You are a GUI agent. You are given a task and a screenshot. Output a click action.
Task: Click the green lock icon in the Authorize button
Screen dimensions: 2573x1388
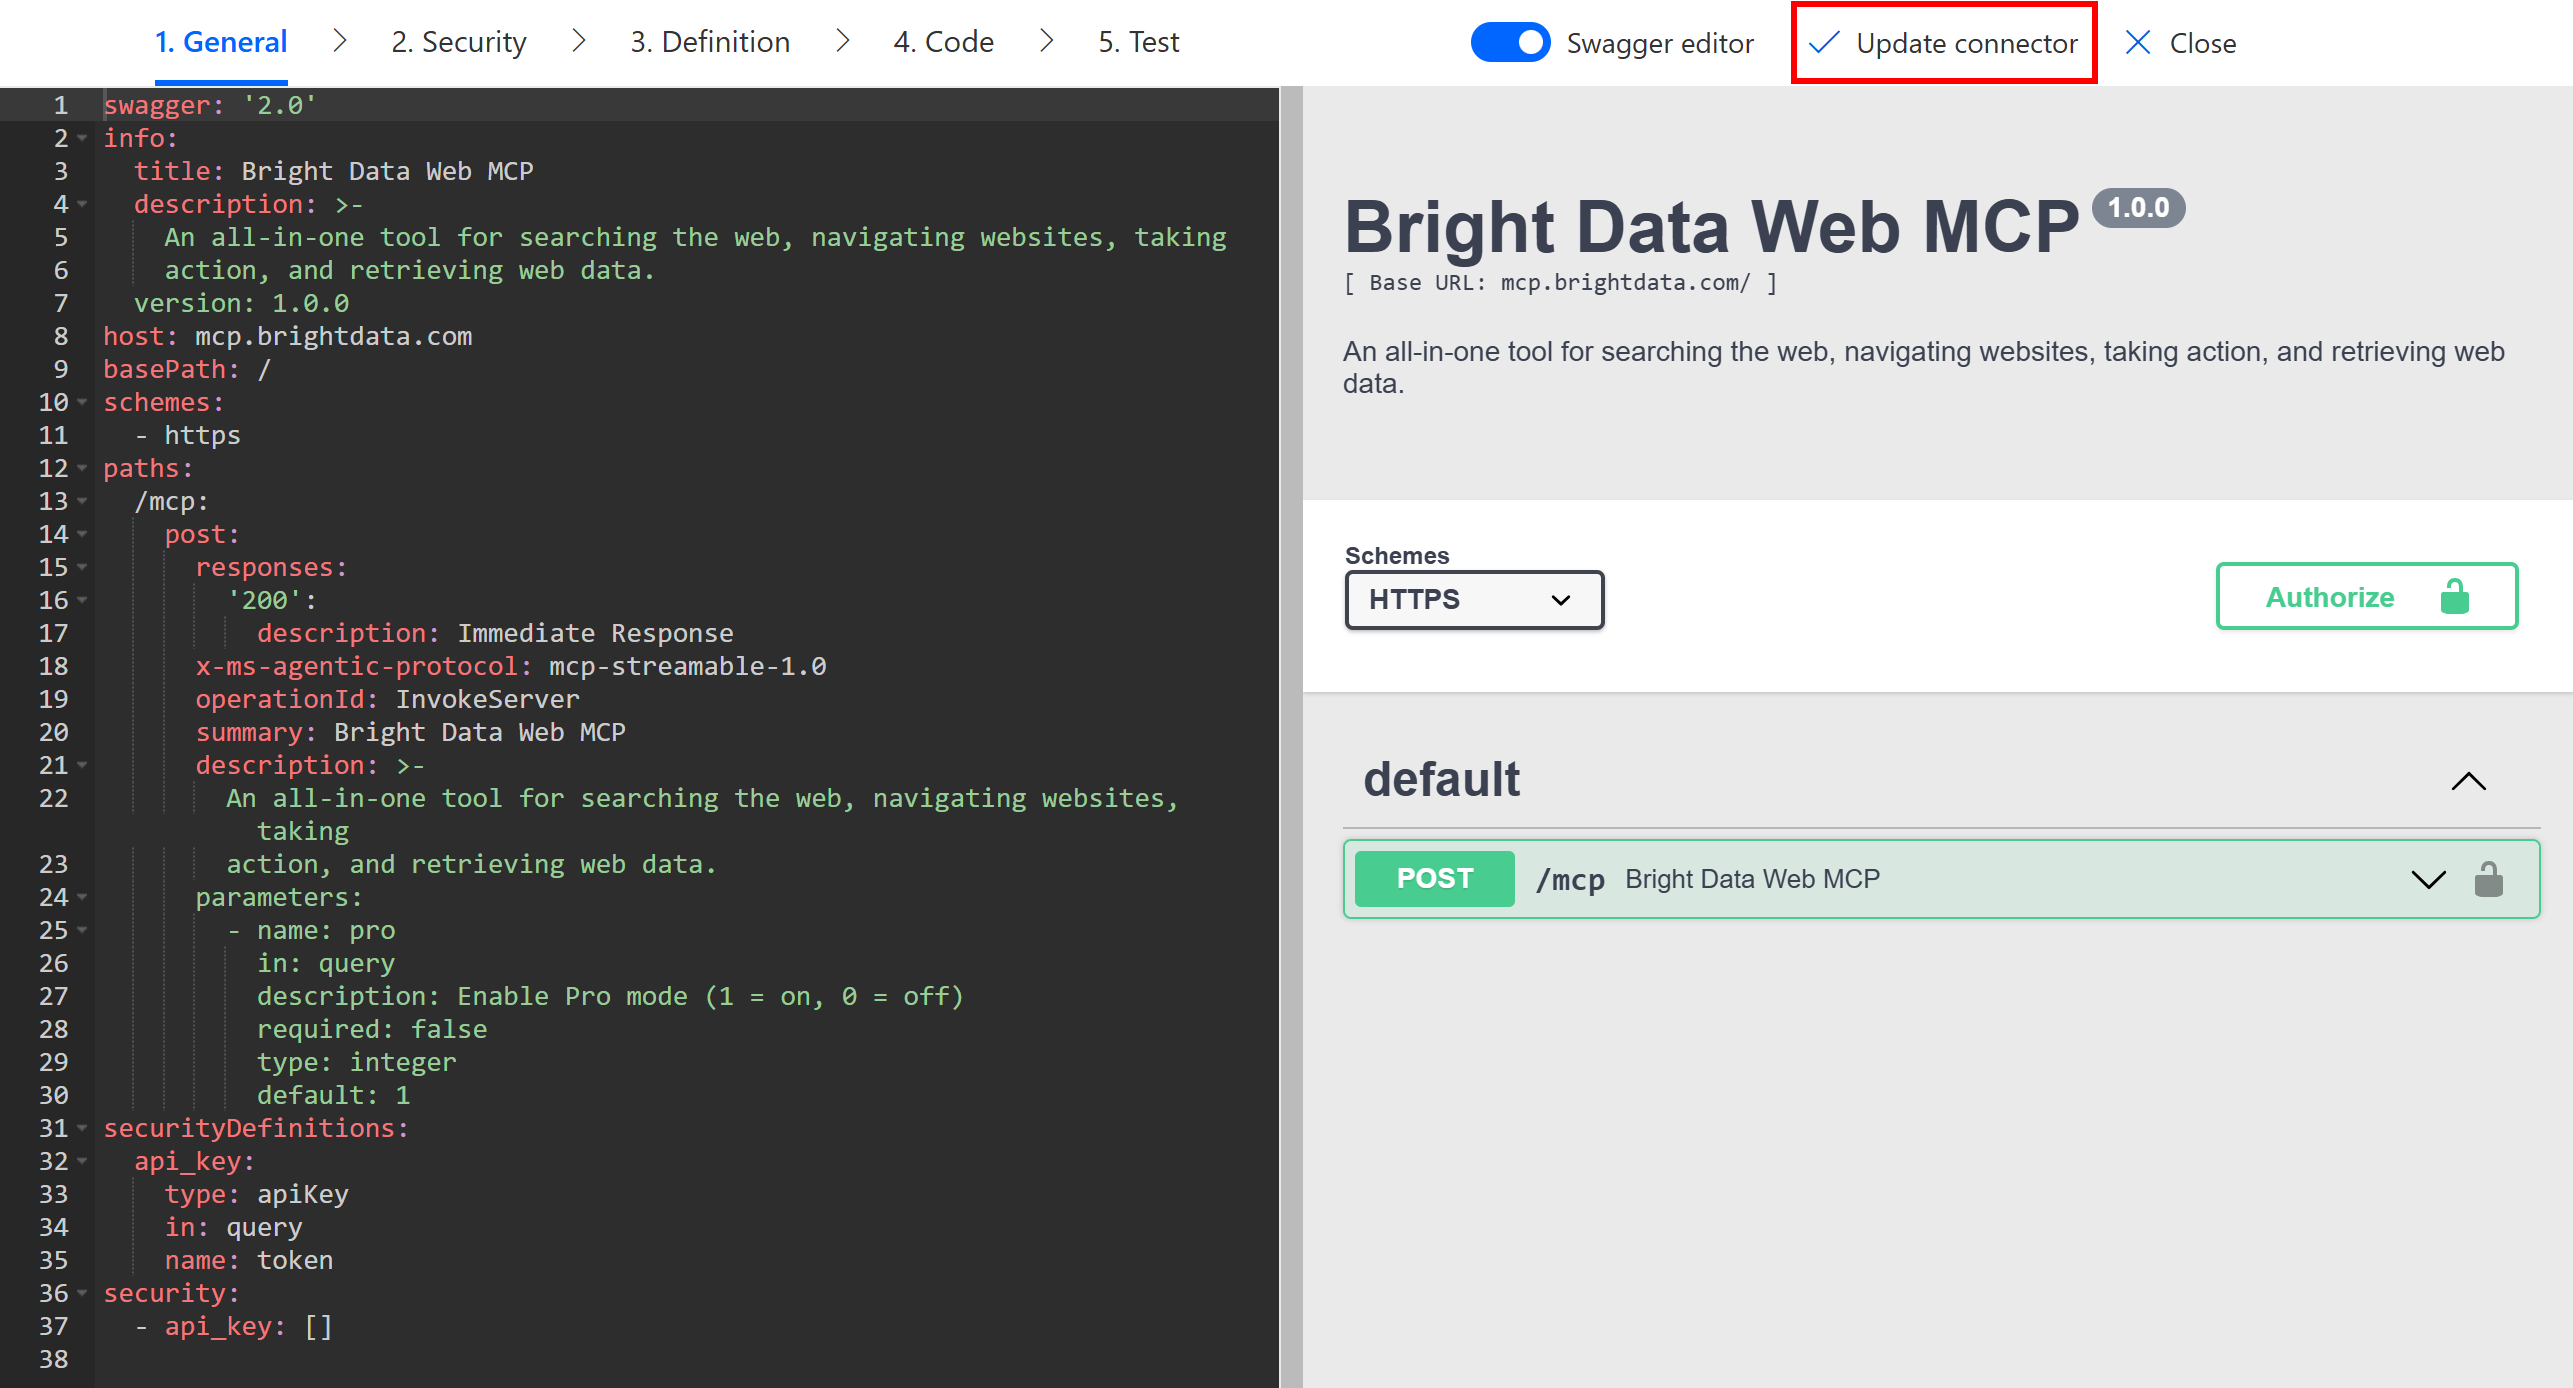pos(2454,597)
